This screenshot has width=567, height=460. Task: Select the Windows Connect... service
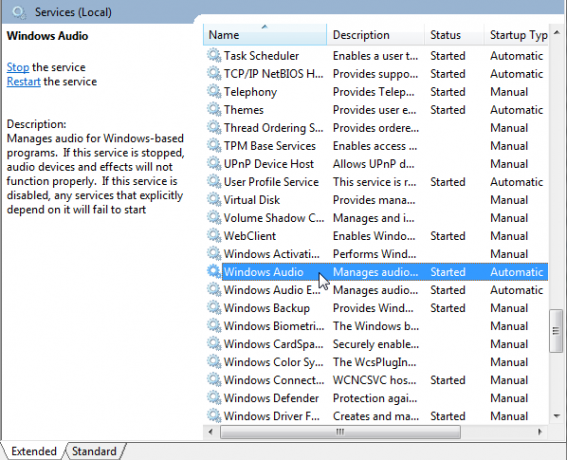coord(274,380)
